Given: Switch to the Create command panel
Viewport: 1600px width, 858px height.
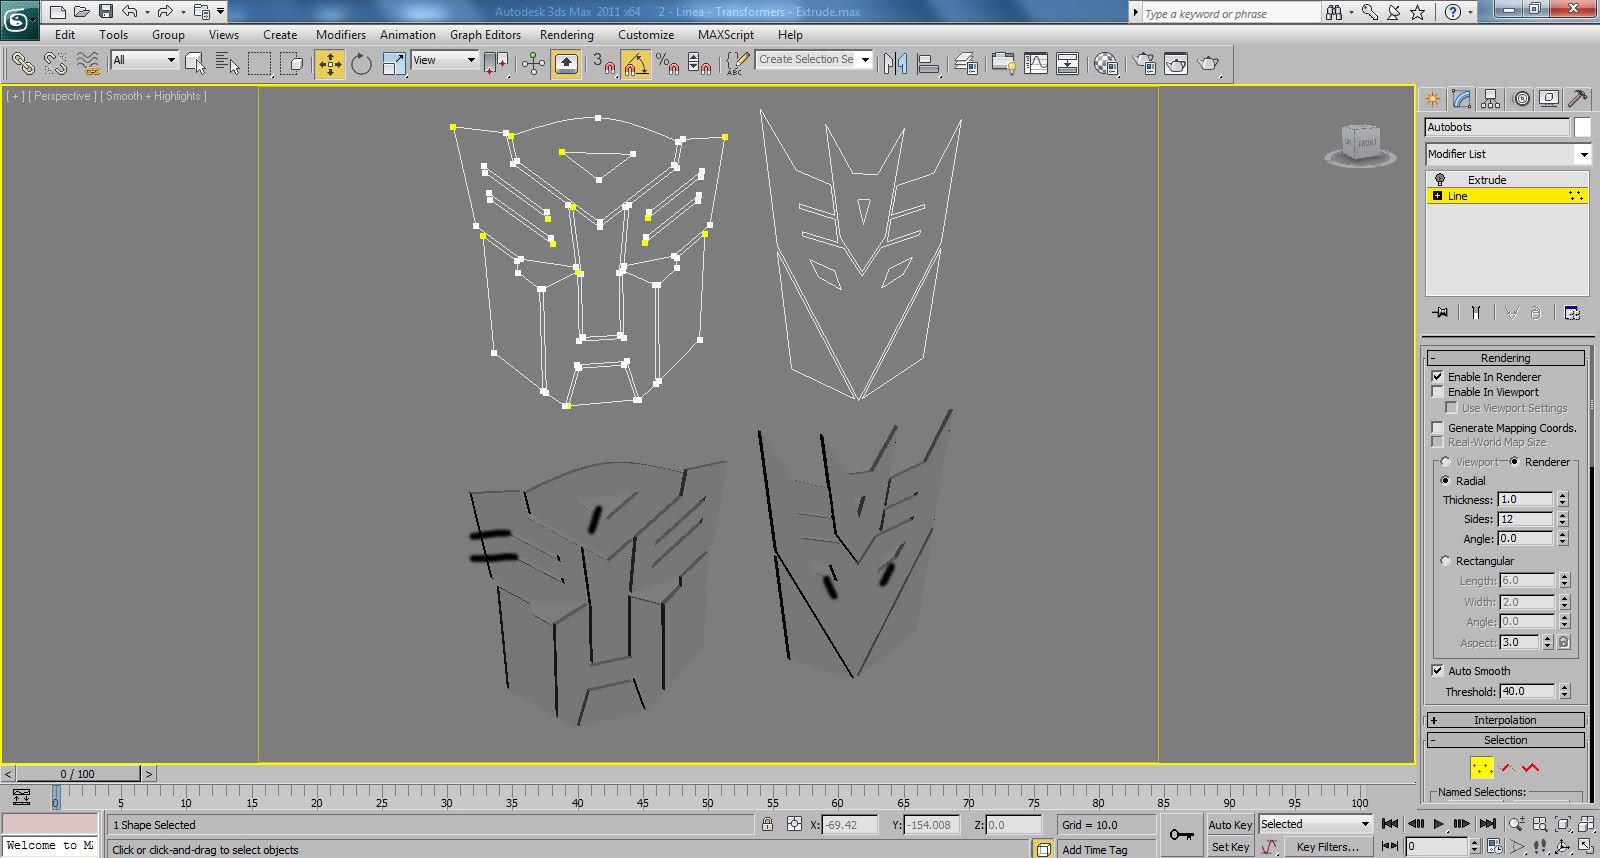Looking at the screenshot, I should [x=1433, y=99].
